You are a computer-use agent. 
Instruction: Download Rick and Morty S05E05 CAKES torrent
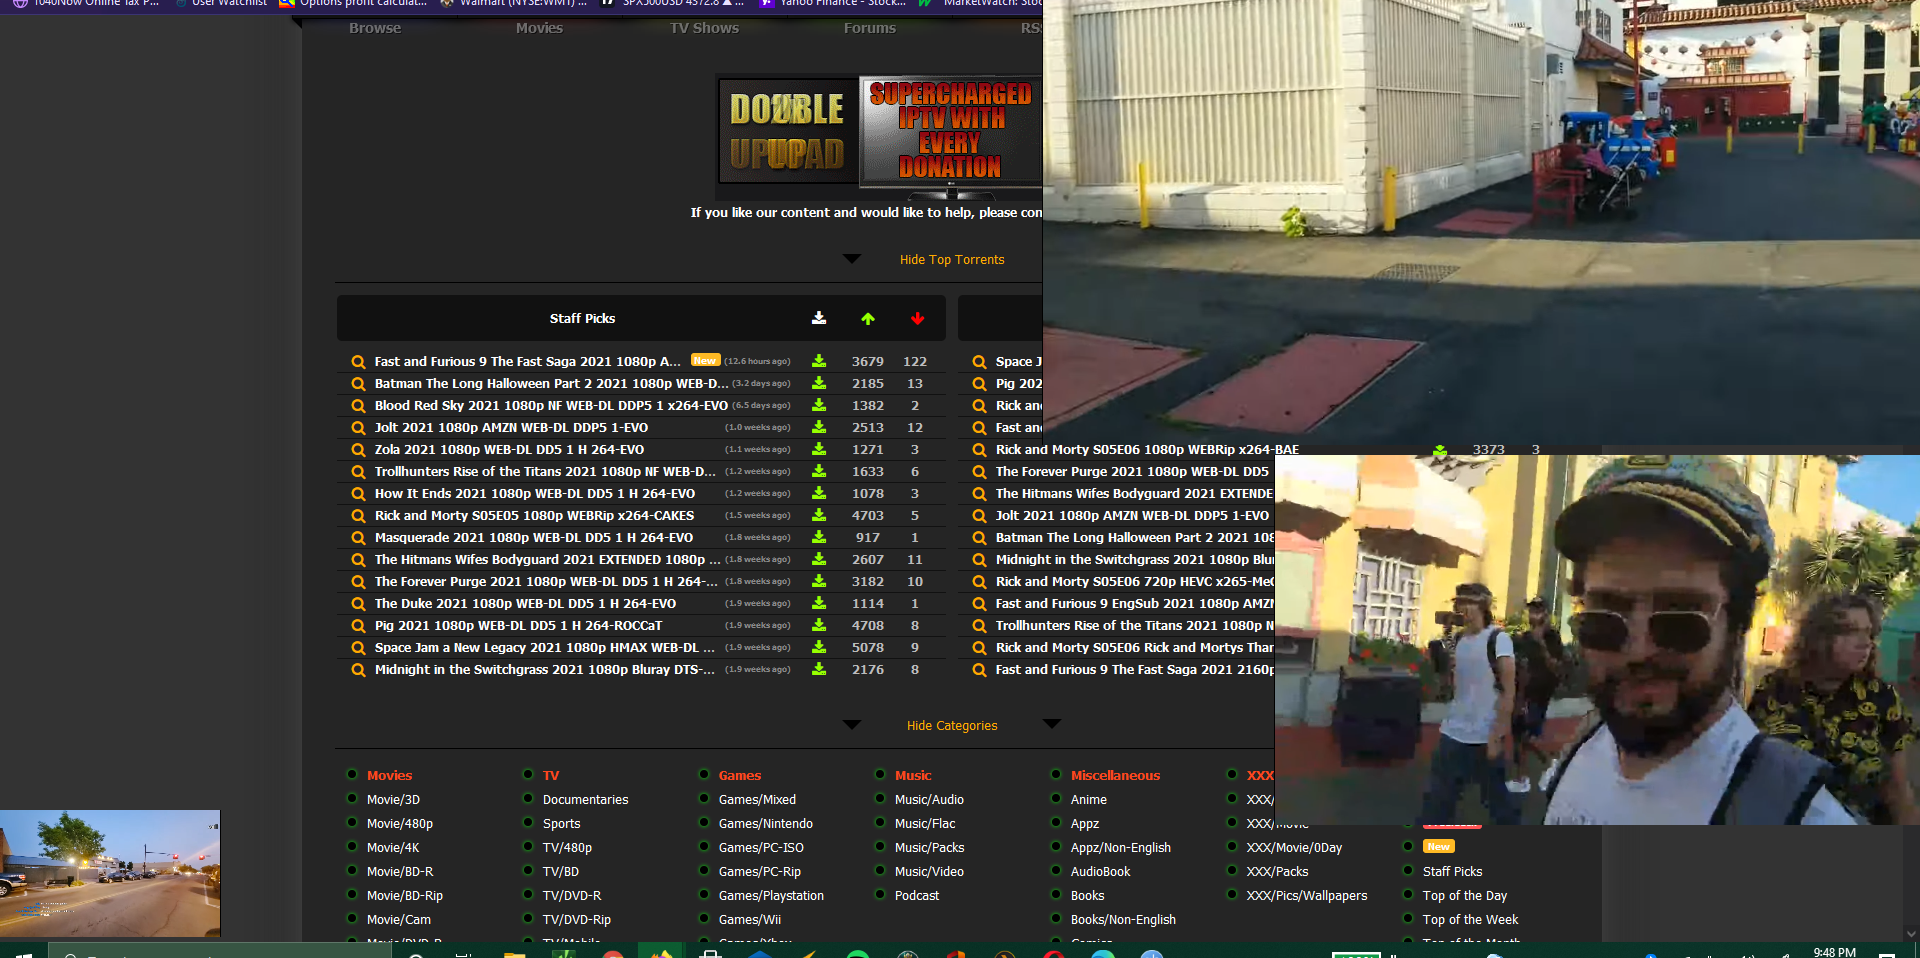tap(819, 515)
